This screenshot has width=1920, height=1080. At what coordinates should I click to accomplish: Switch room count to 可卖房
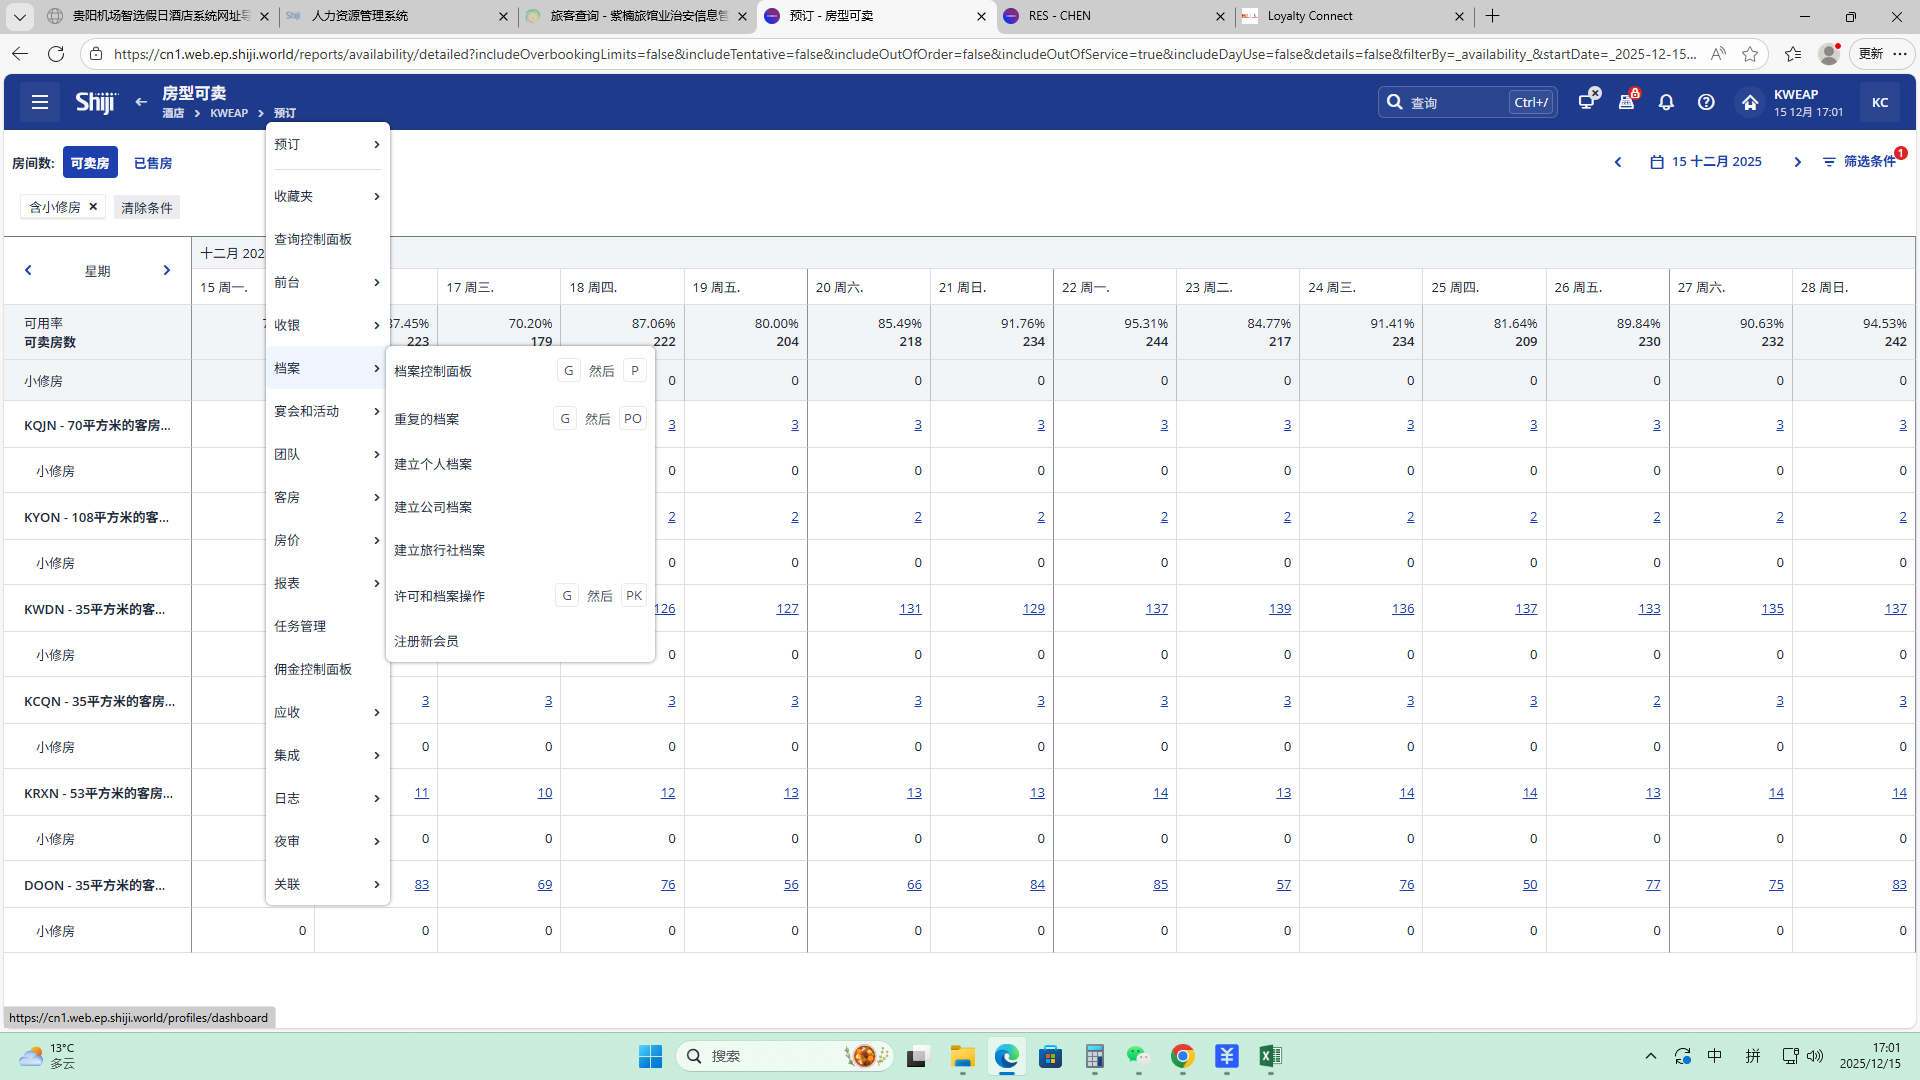pyautogui.click(x=90, y=163)
